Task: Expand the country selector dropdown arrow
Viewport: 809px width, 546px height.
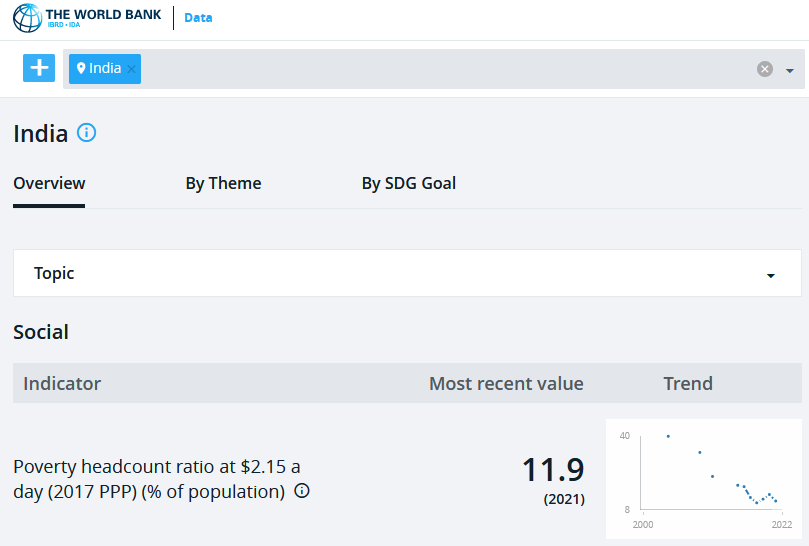Action: point(789,70)
